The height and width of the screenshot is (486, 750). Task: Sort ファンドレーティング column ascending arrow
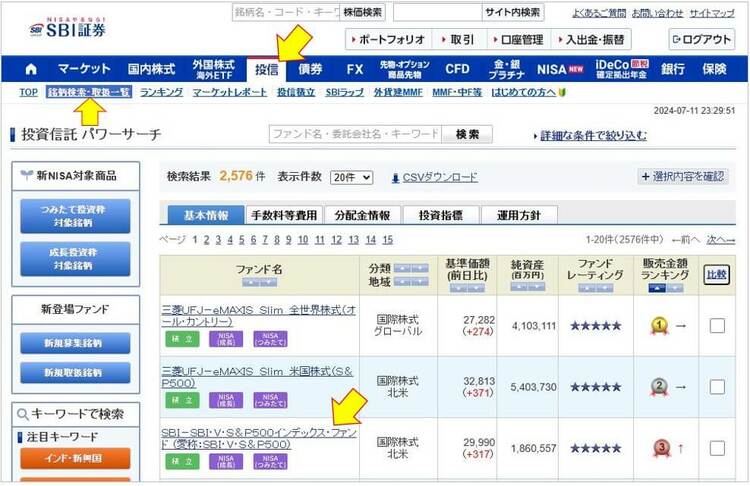586,288
